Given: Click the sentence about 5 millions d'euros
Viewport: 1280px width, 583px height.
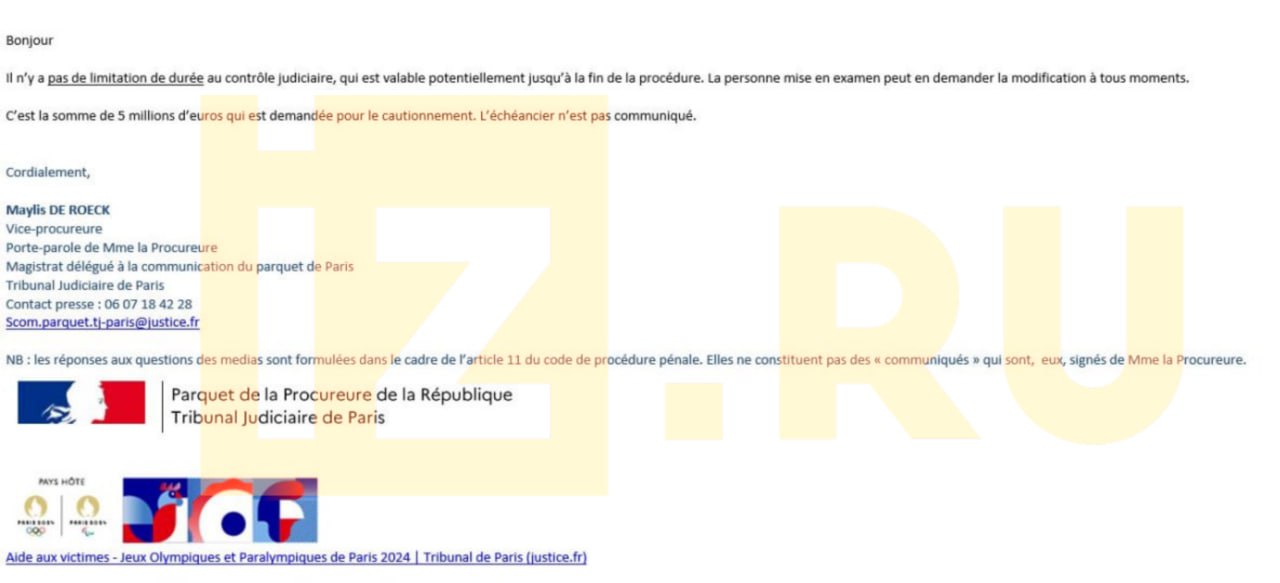Looking at the screenshot, I should [350, 116].
